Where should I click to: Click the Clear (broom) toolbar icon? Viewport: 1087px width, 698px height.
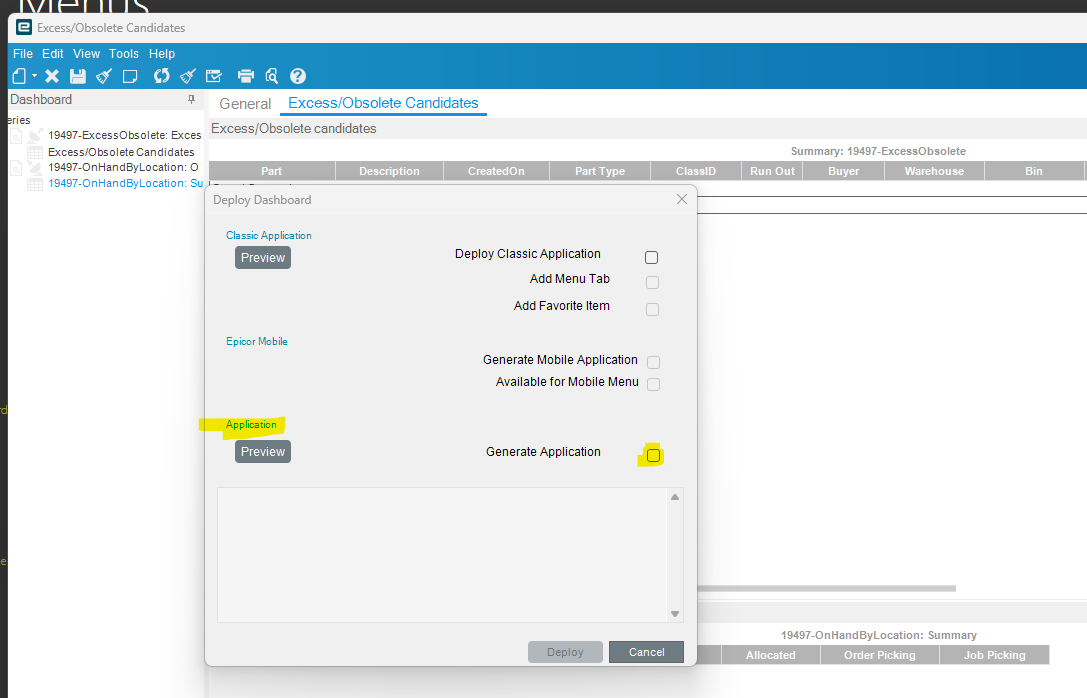(x=104, y=75)
